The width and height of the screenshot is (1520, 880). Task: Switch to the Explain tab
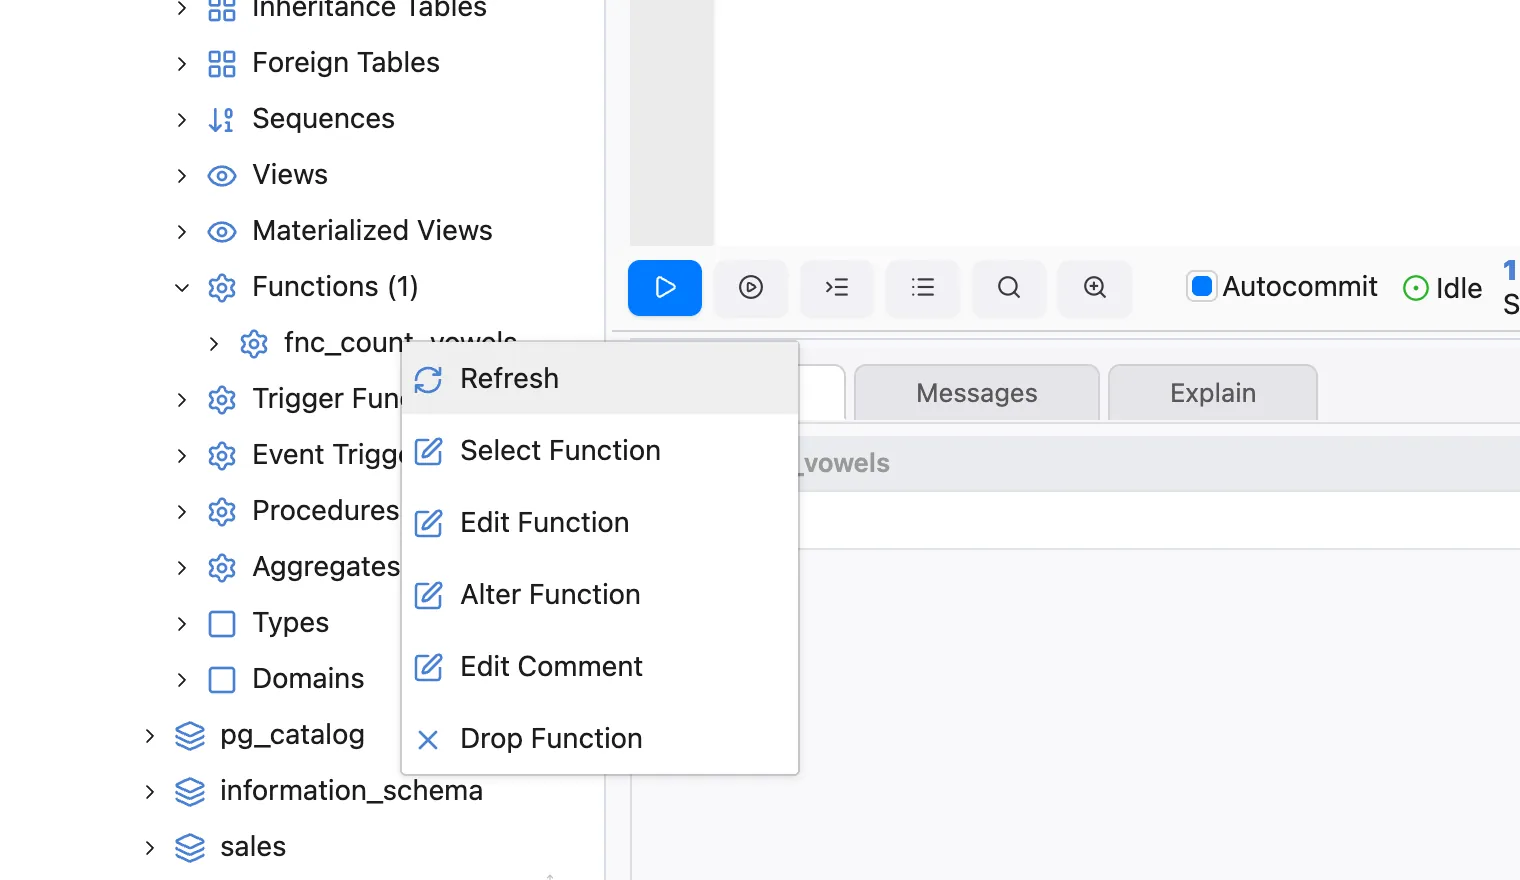point(1213,393)
